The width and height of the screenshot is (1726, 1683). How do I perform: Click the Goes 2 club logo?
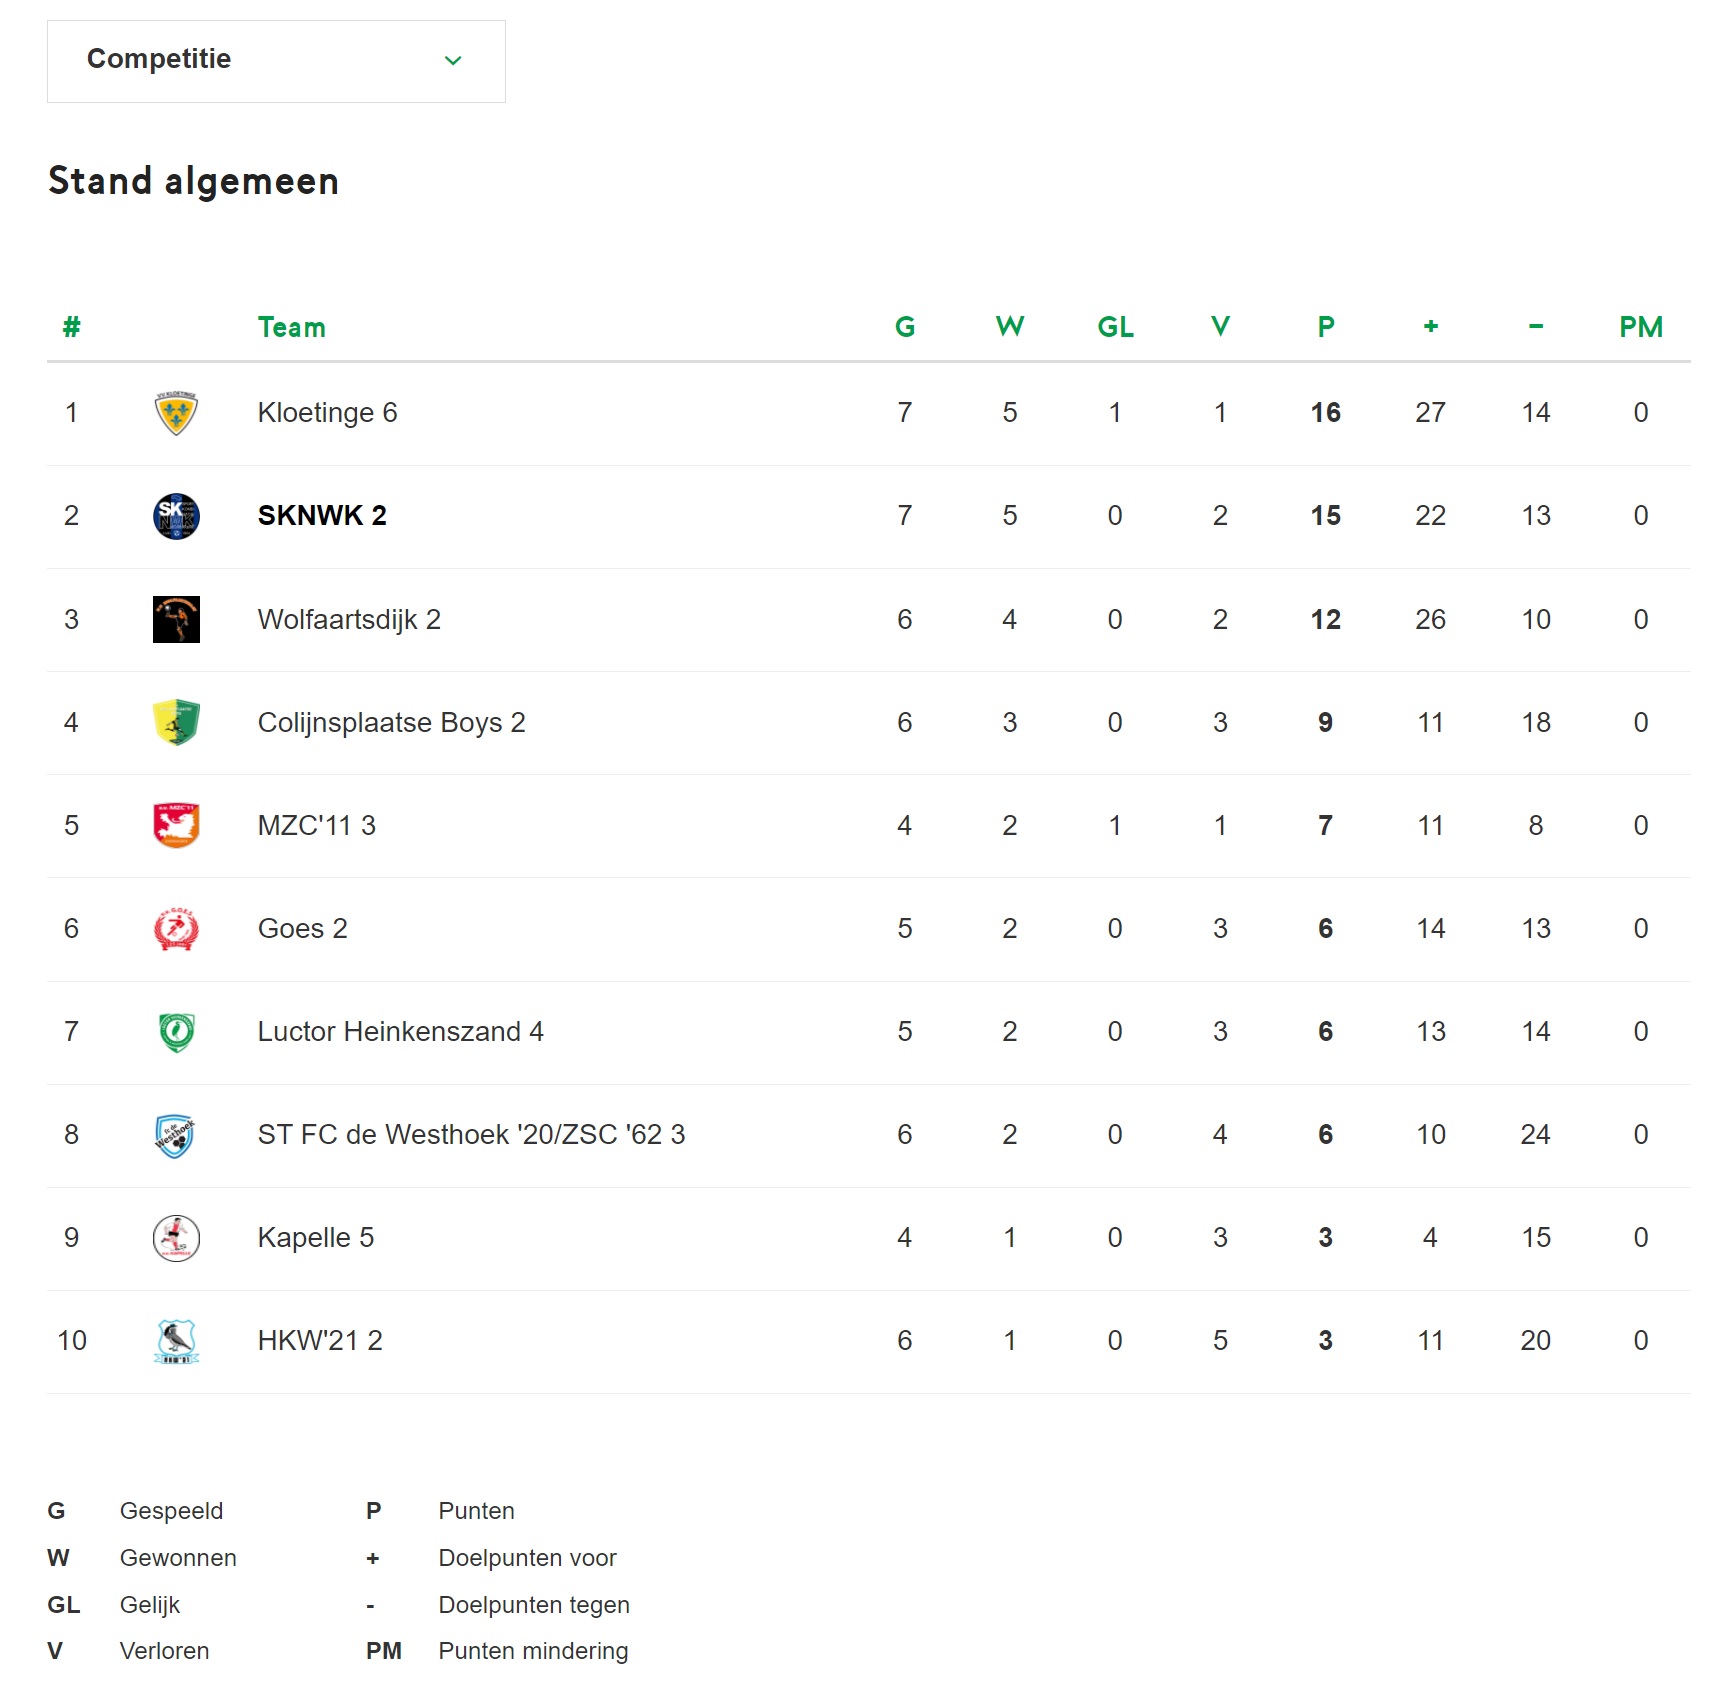tap(176, 929)
